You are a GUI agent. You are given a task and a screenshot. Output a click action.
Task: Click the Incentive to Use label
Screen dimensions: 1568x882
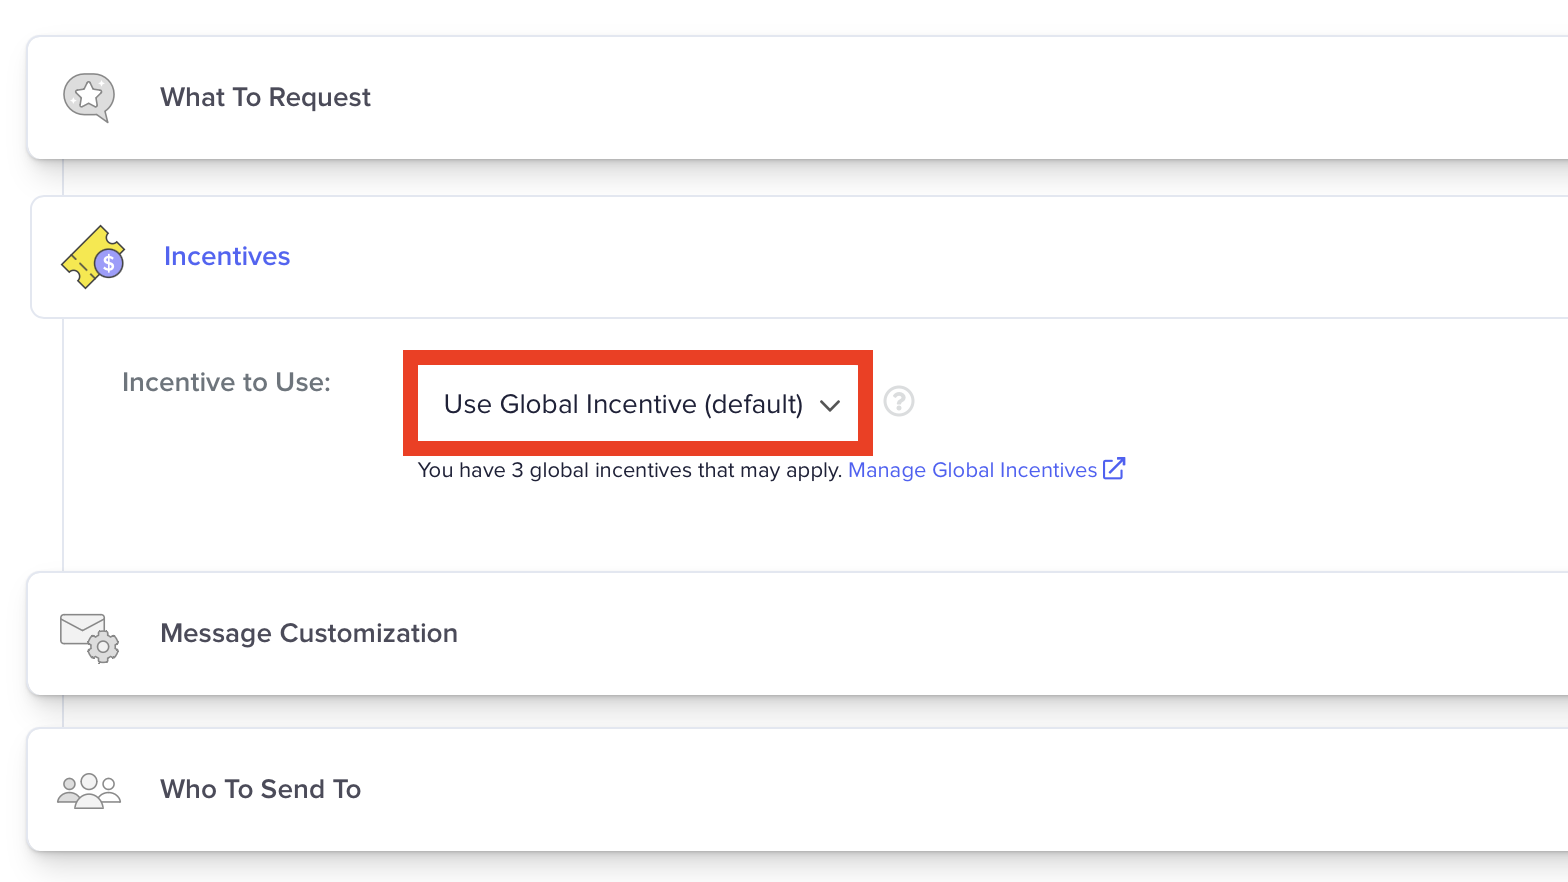226,382
